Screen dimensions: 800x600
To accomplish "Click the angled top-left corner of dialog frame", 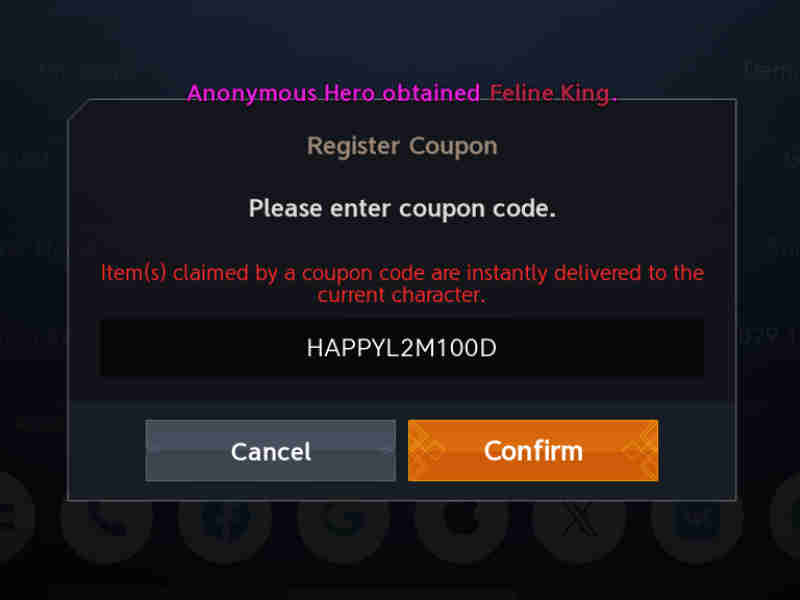I will pyautogui.click(x=78, y=110).
